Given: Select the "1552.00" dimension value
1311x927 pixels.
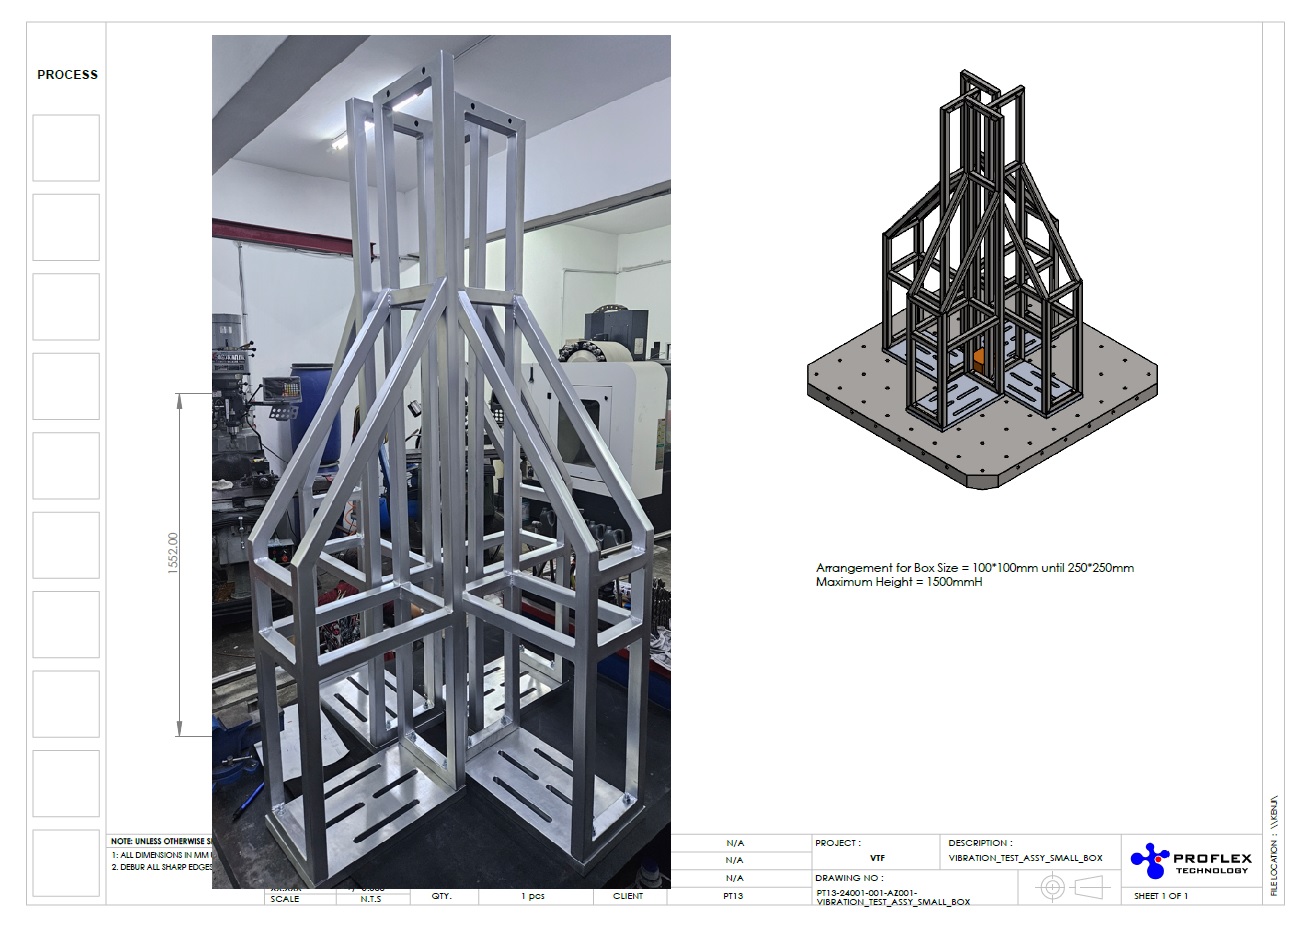Looking at the screenshot, I should click(x=173, y=553).
